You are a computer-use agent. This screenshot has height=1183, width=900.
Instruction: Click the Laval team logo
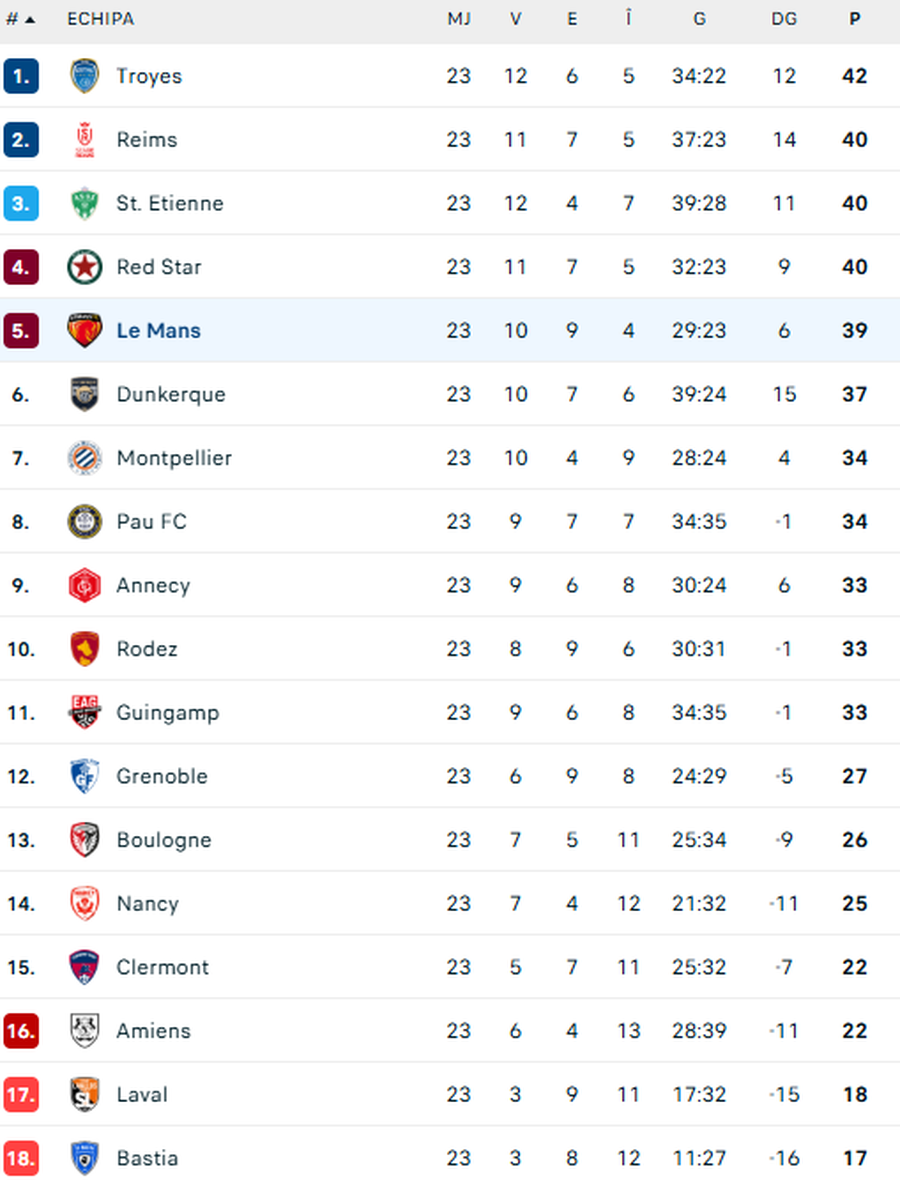pyautogui.click(x=85, y=1094)
